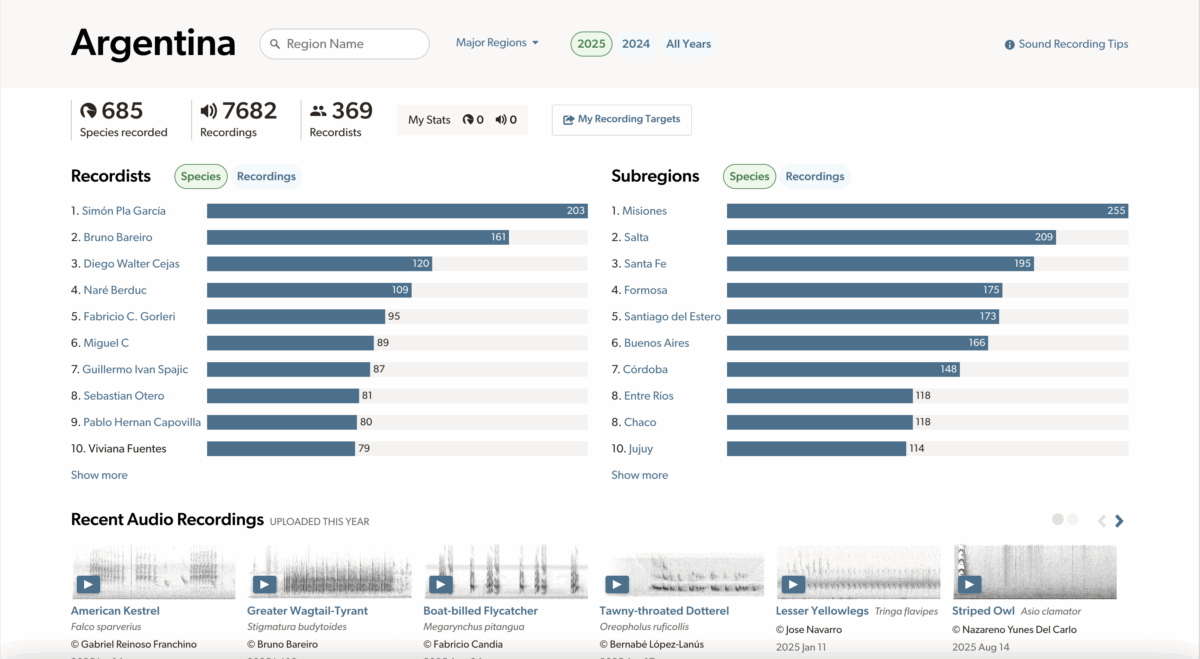This screenshot has height=659, width=1200.
Task: Click the recordists people icon beside 369
Action: (x=319, y=110)
